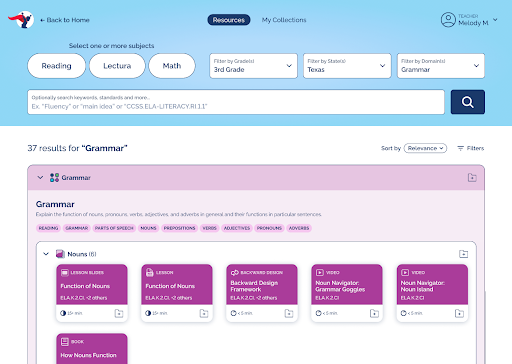Save Lesson Function of Nouns folder icon

point(204,313)
